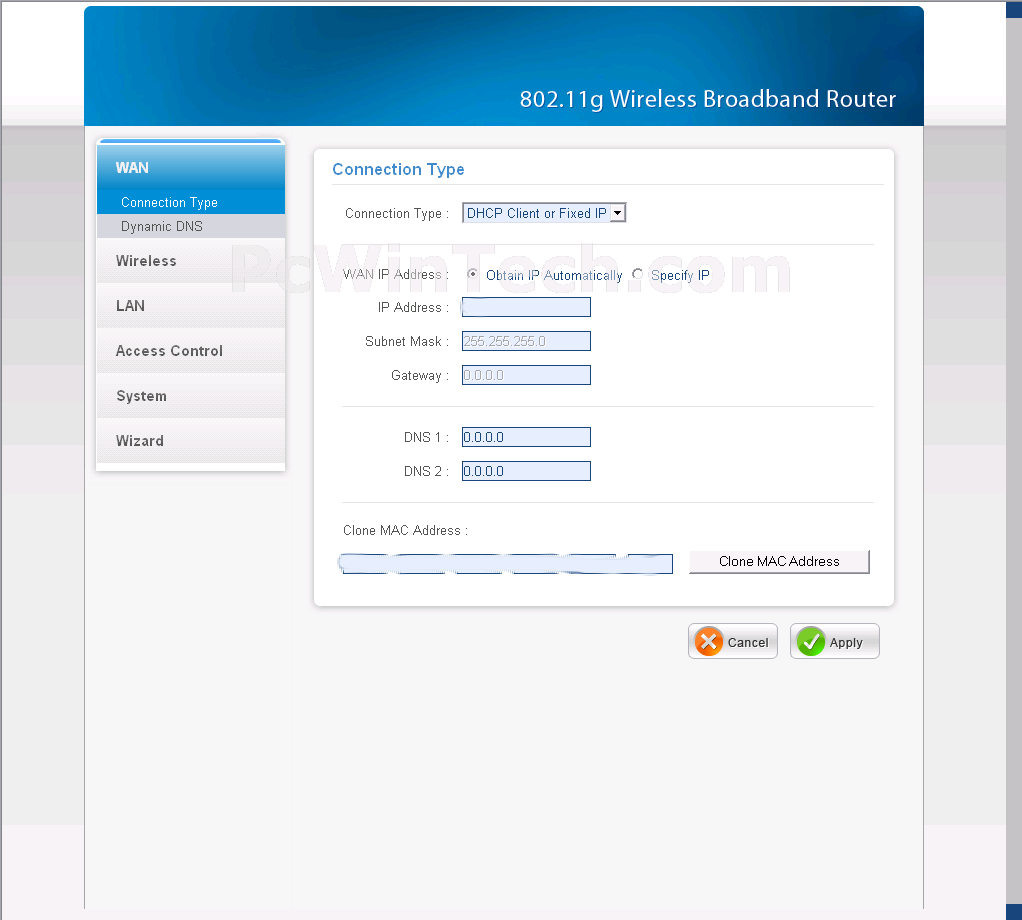The width and height of the screenshot is (1022, 920).
Task: Open the System menu section
Action: pyautogui.click(x=190, y=395)
